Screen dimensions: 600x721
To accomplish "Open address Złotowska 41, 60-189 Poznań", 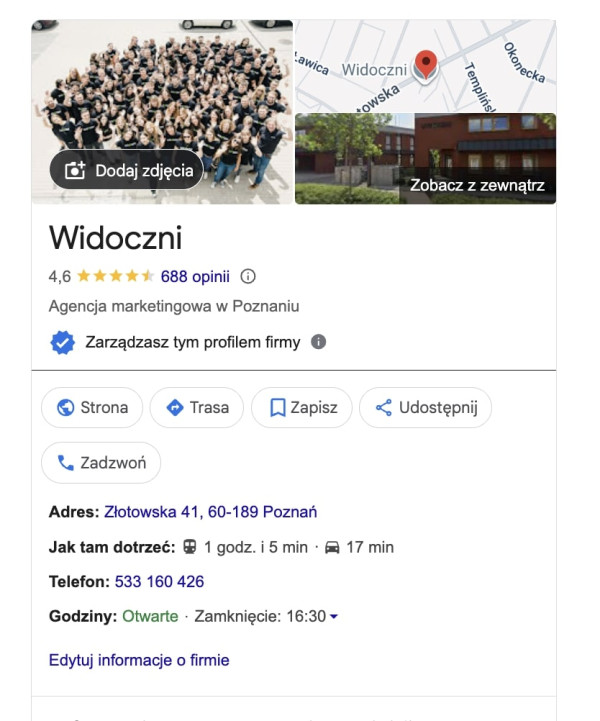I will click(211, 512).
